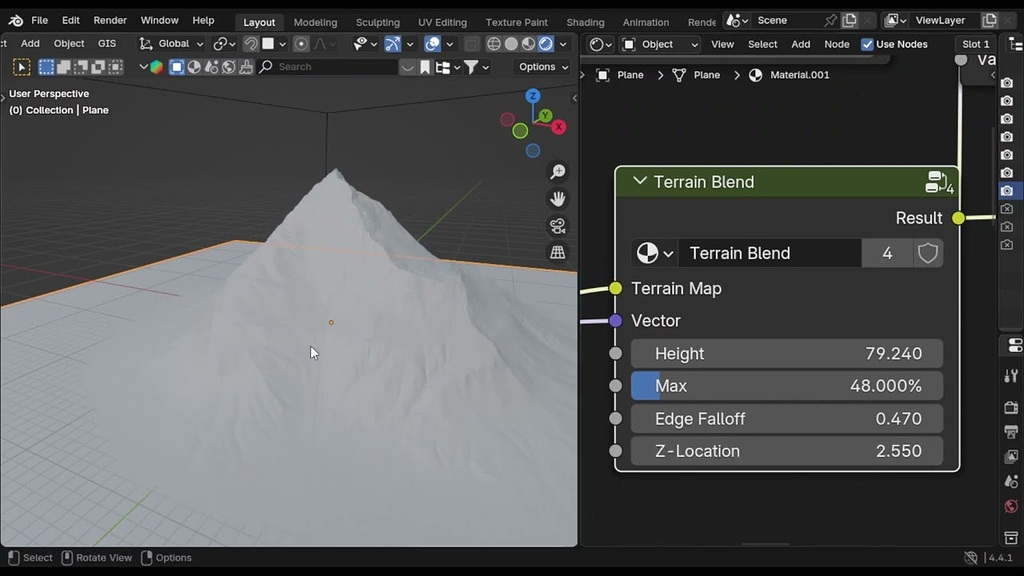Open the Scene properties tab icon
This screenshot has height=576, width=1024.
[x=1011, y=481]
